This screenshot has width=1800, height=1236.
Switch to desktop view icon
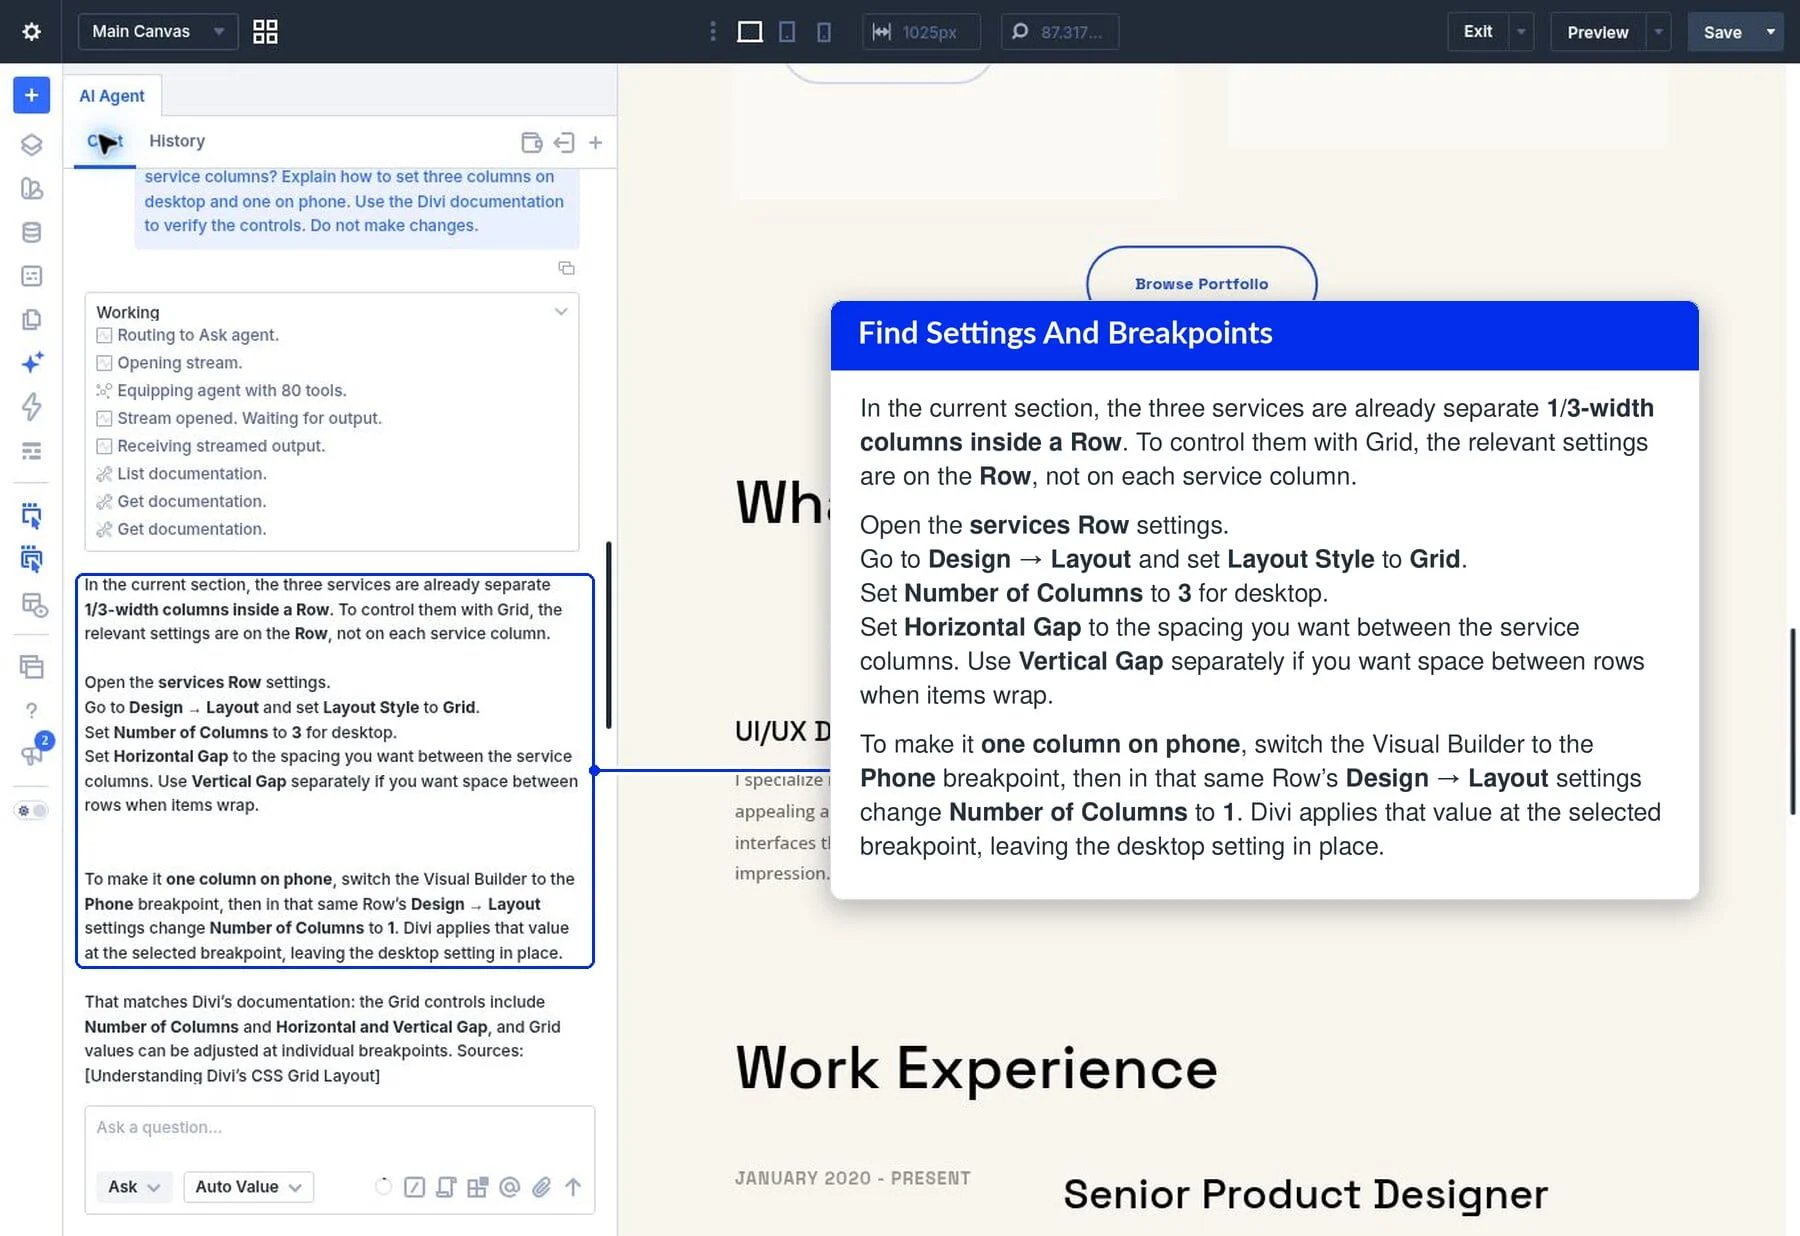(x=750, y=32)
